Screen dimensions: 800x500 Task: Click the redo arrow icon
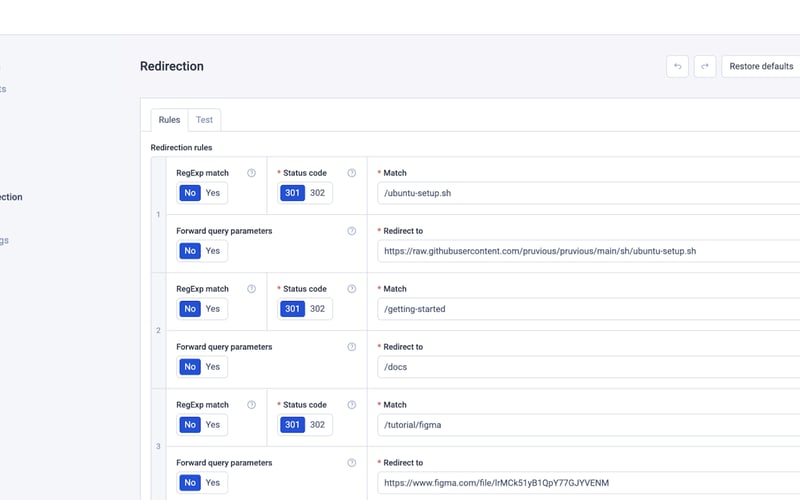tap(705, 66)
